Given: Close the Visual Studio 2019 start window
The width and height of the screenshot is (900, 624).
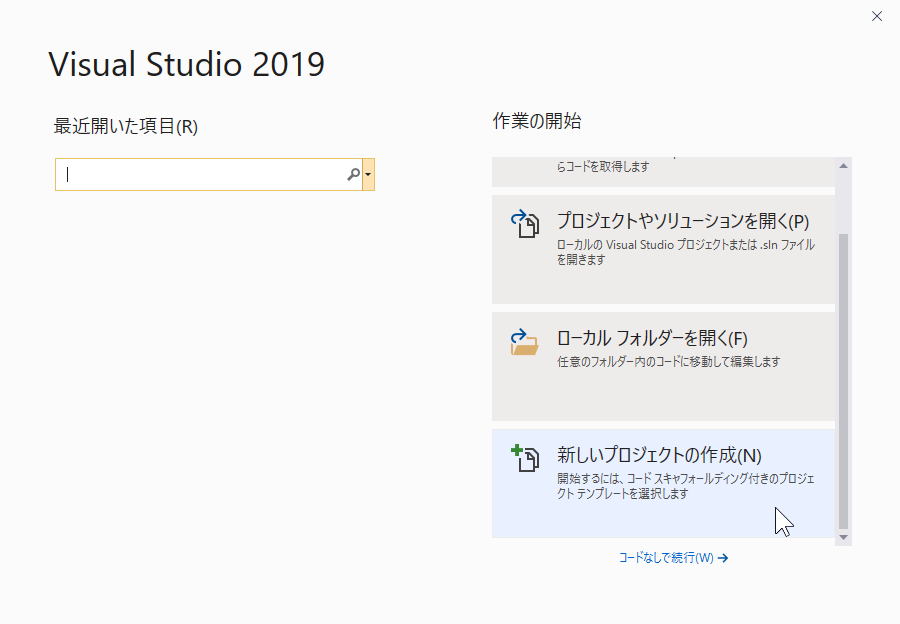Looking at the screenshot, I should [x=876, y=16].
